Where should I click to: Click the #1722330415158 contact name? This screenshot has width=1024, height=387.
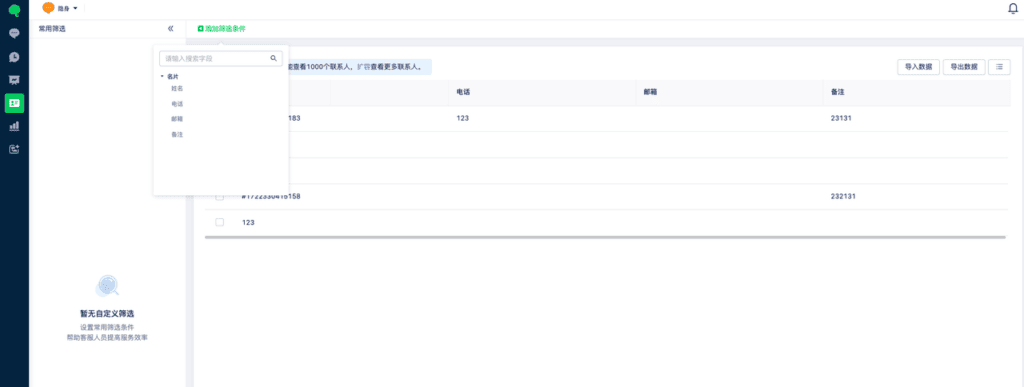pos(271,196)
